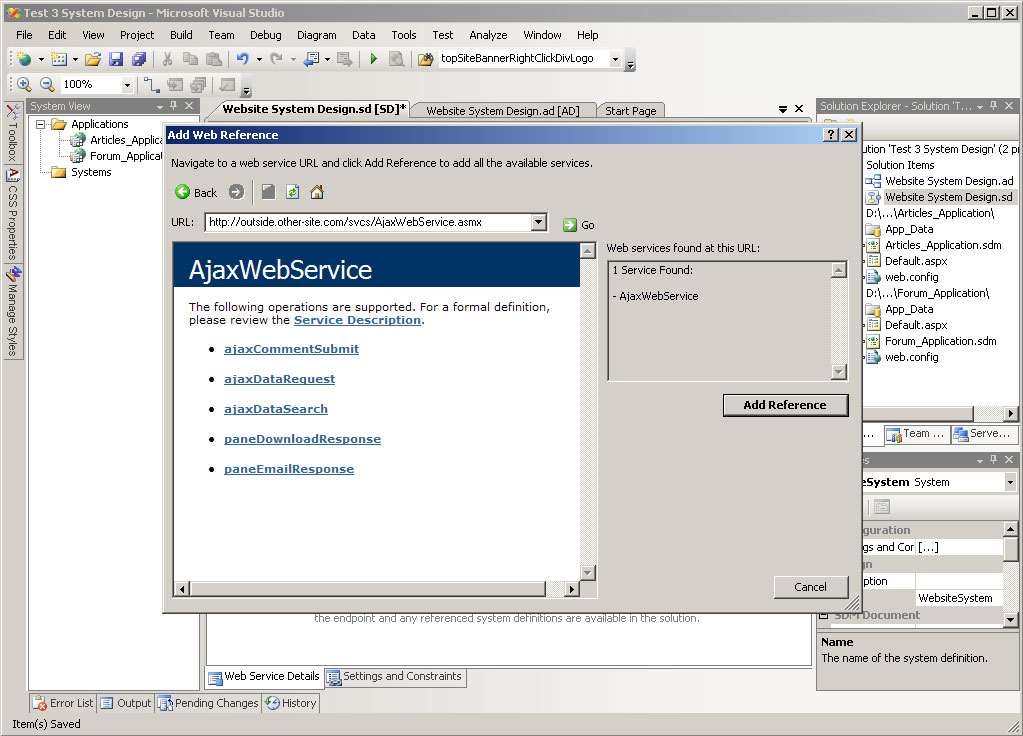Select the Systems folder in System View
Screen dimensions: 1023x736
click(x=82, y=172)
